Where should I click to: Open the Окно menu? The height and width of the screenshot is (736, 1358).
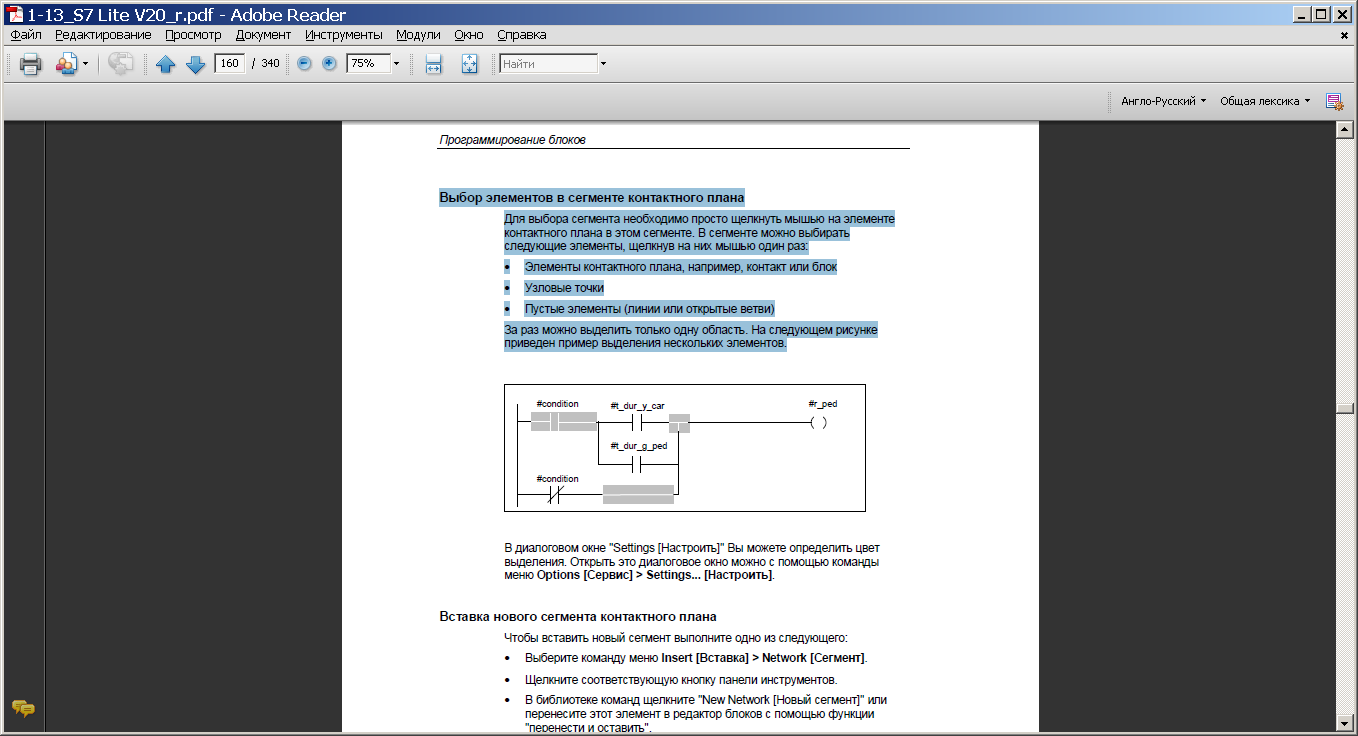coord(469,34)
